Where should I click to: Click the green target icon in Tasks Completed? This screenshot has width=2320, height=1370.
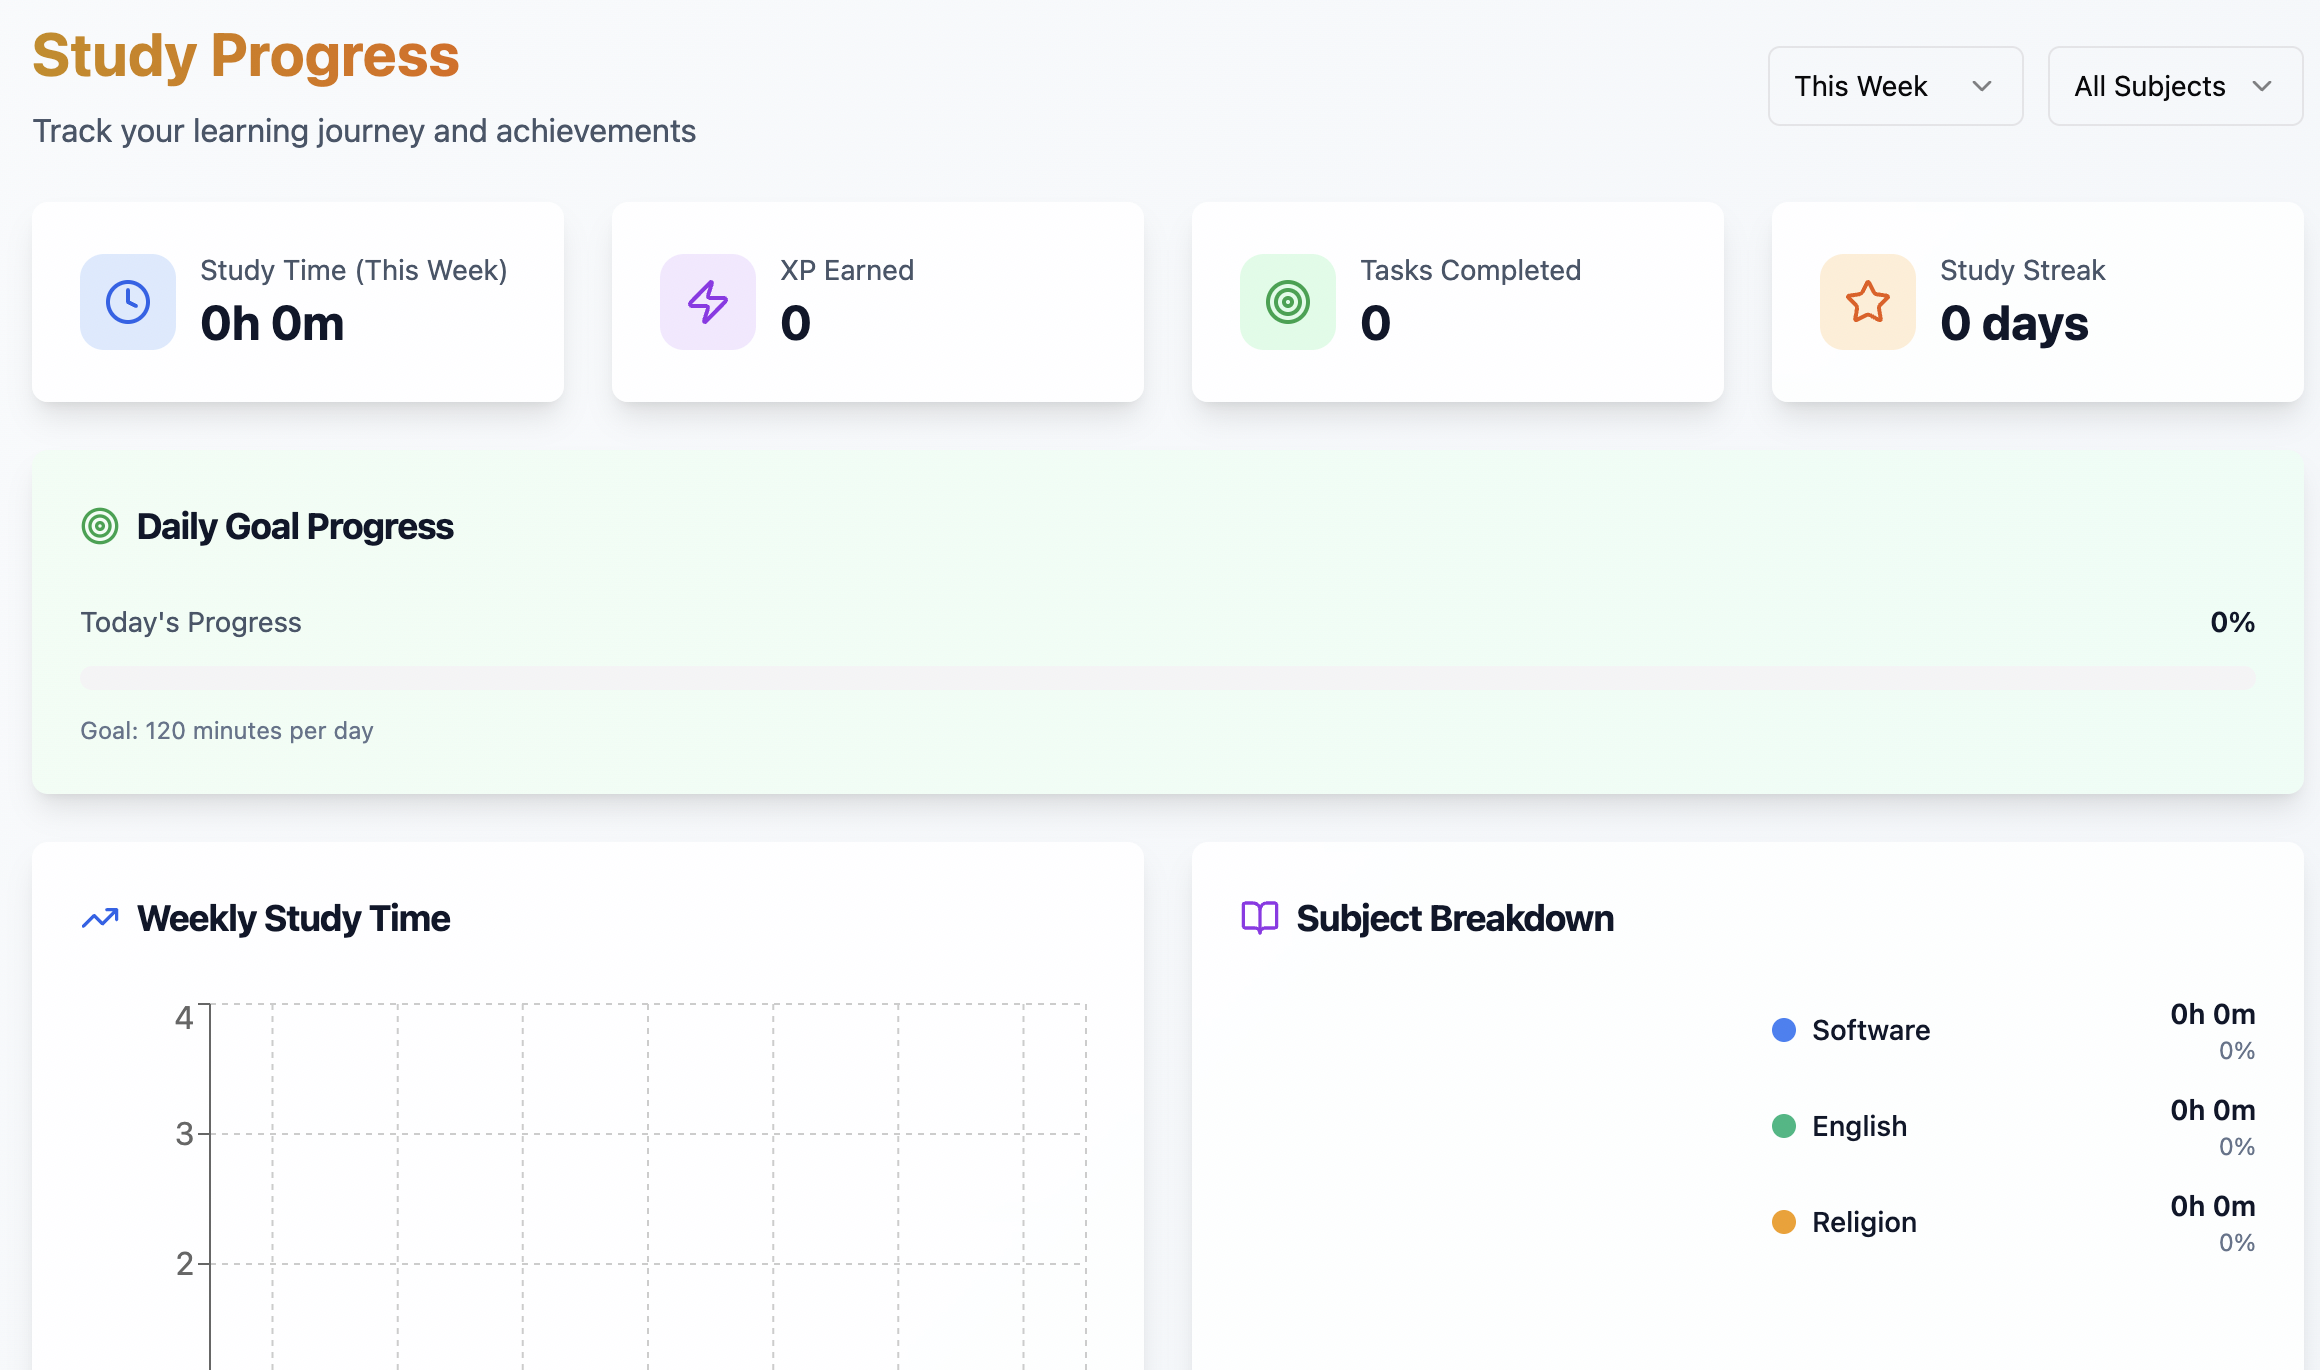pos(1288,302)
